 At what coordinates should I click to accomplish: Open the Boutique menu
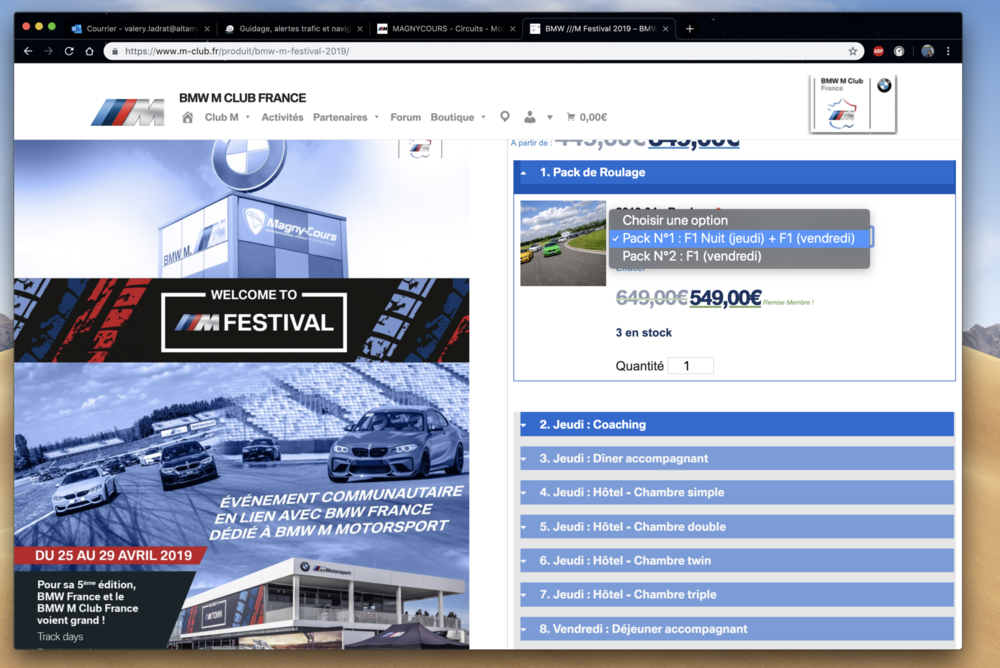(x=458, y=117)
